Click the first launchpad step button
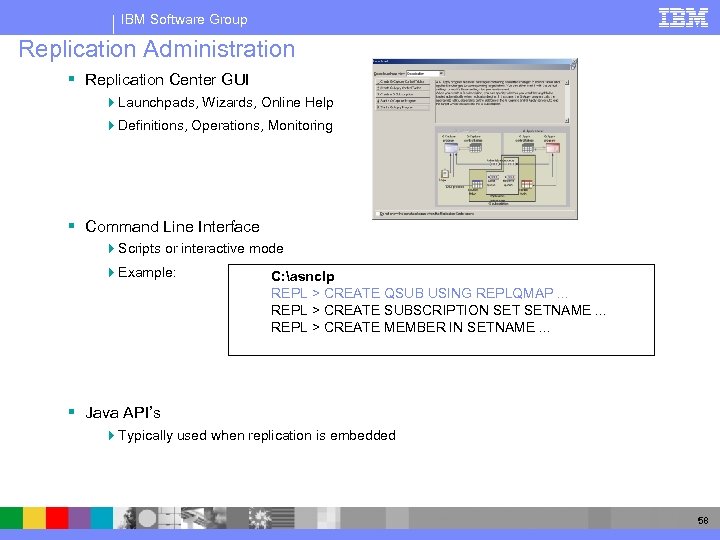This screenshot has height=540, width=720. click(403, 82)
